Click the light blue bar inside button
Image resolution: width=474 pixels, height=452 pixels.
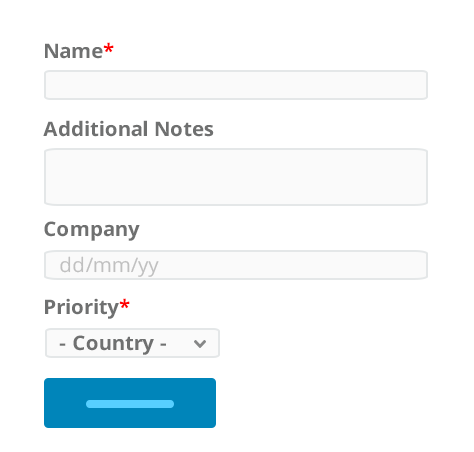[130, 404]
